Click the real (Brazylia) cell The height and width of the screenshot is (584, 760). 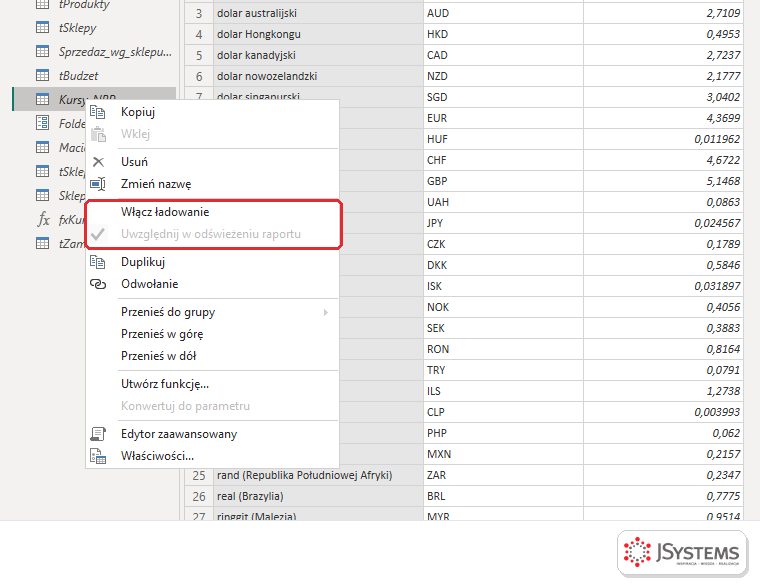318,496
